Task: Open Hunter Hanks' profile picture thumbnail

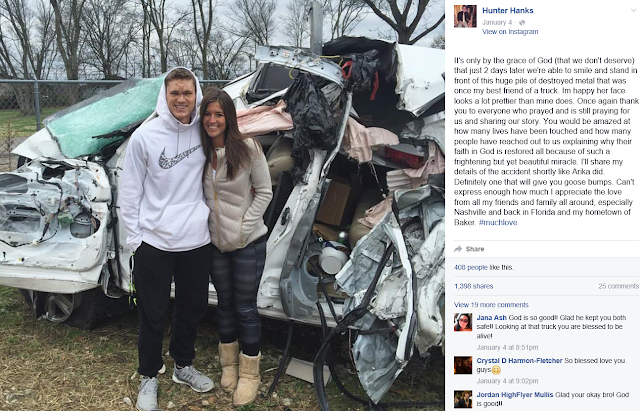Action: point(465,16)
